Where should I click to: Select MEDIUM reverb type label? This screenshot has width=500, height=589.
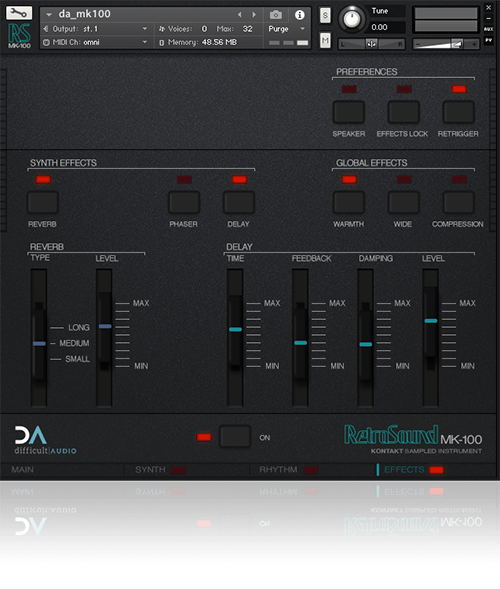(74, 343)
